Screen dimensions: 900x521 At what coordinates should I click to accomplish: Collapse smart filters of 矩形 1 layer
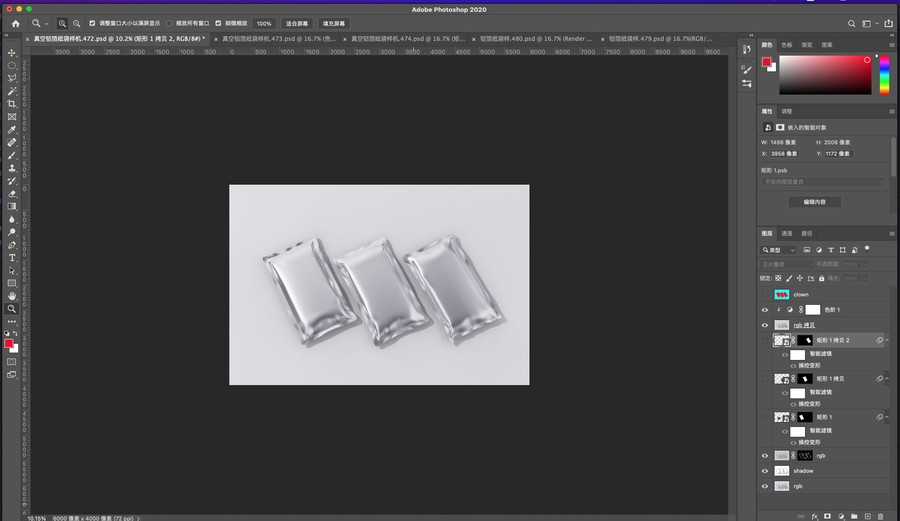(x=887, y=417)
